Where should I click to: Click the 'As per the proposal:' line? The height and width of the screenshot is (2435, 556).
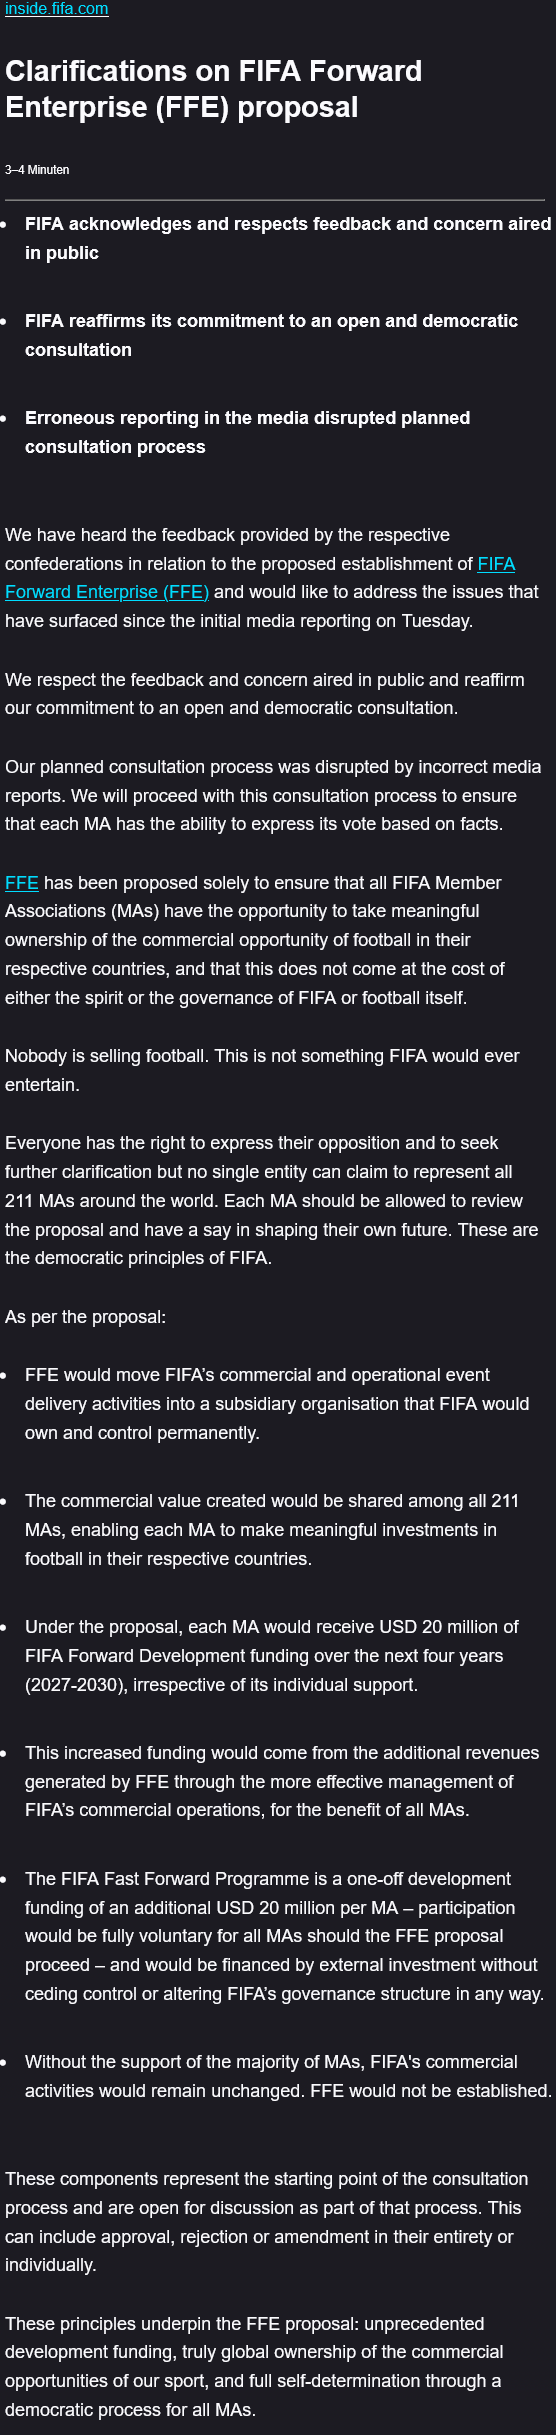85,1317
